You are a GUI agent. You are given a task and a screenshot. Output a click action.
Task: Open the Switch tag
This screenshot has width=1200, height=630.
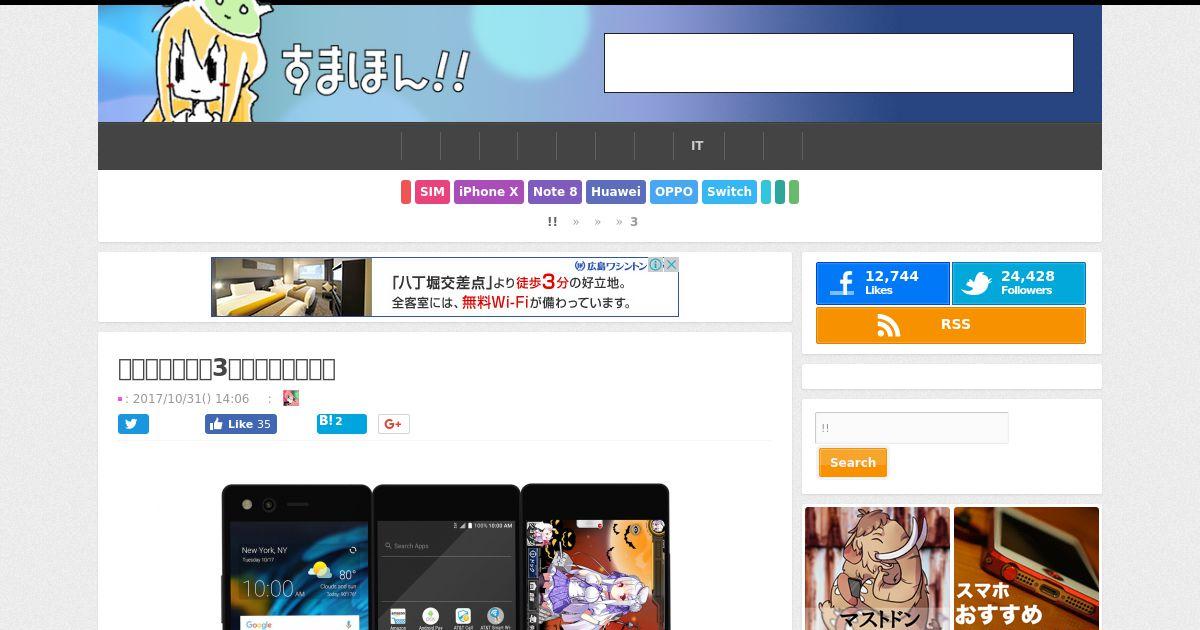729,192
